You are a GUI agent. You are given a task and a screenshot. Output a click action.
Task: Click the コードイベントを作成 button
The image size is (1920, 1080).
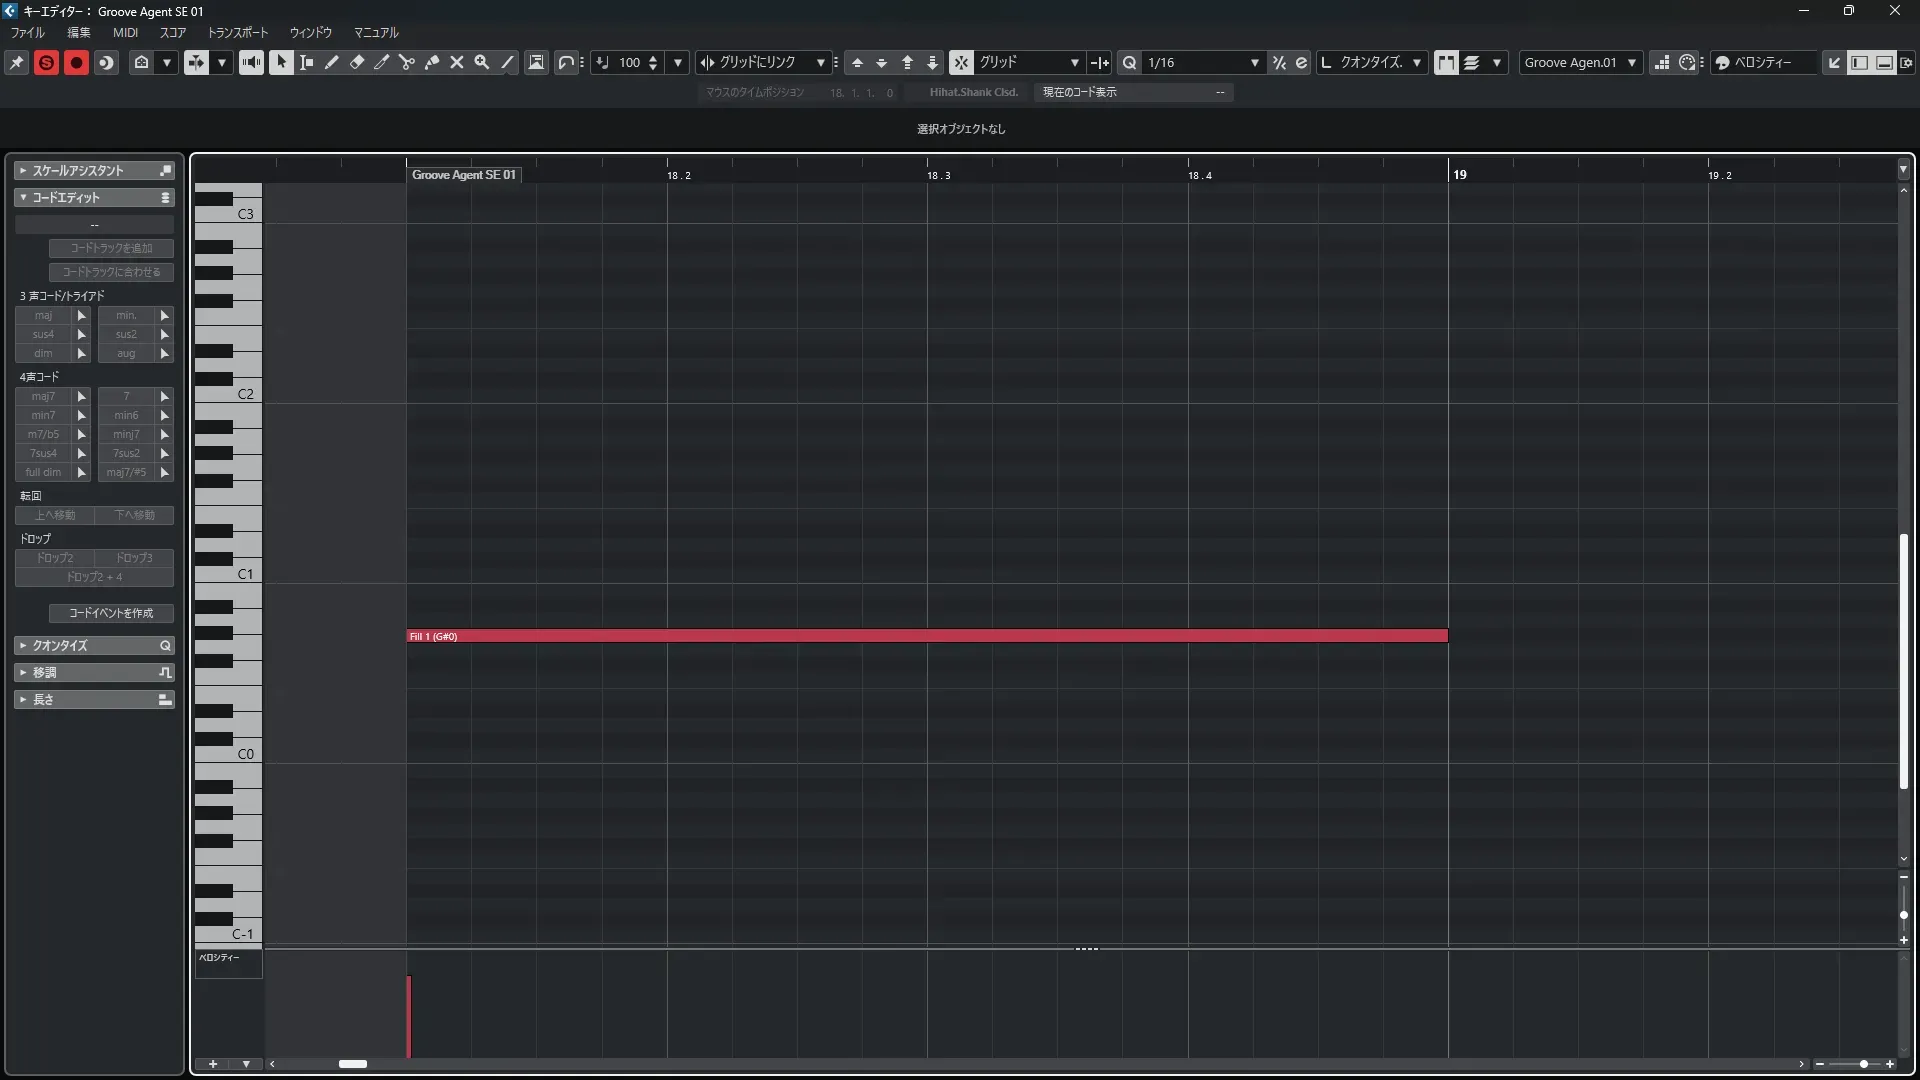(x=111, y=613)
